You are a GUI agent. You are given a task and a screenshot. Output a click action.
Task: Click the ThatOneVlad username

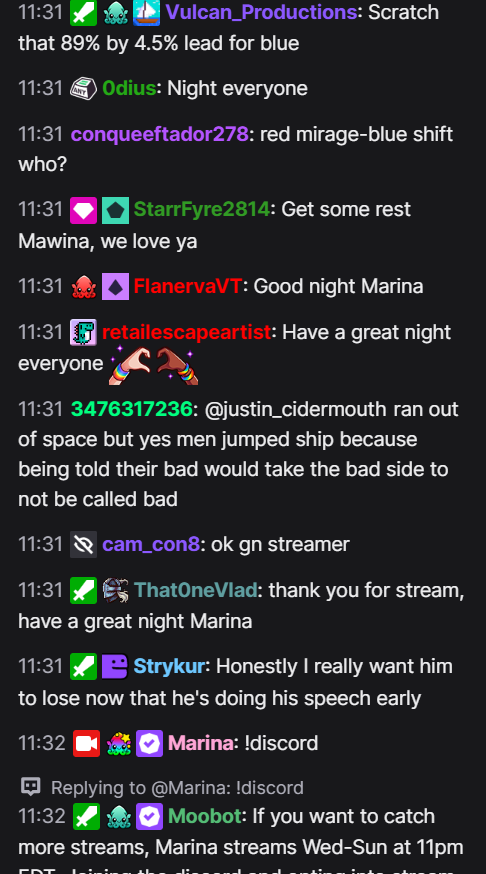196,590
